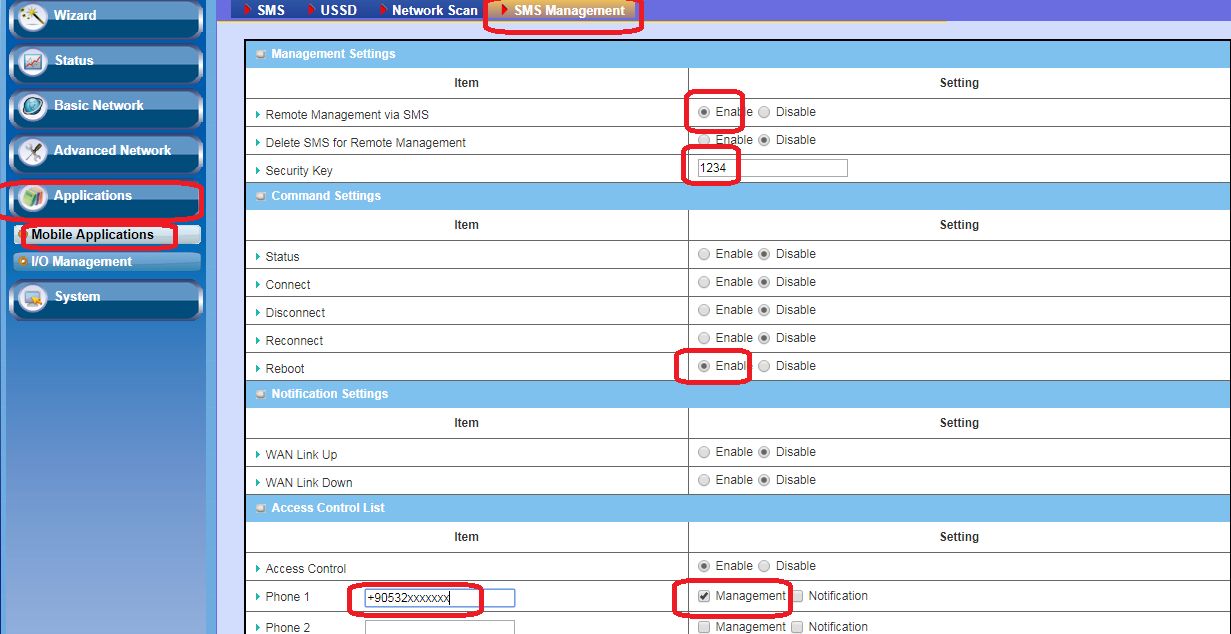
Task: Click the Applications sidebar icon
Action: click(33, 197)
